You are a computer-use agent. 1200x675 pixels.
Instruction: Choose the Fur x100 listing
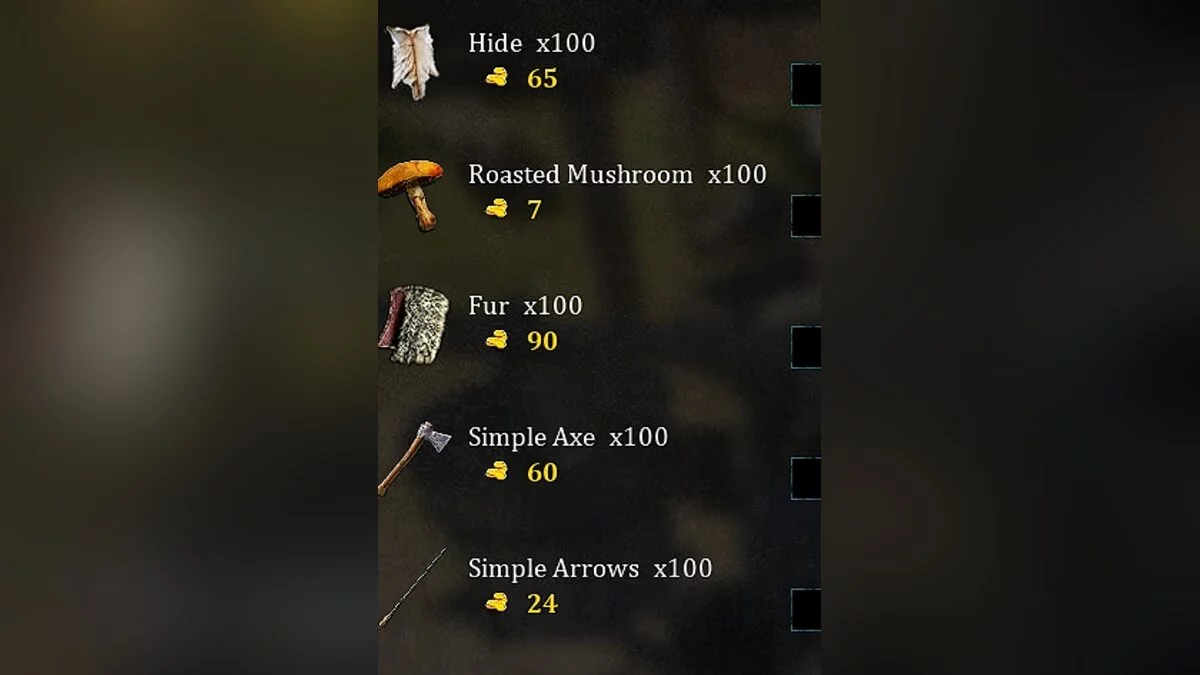[525, 305]
